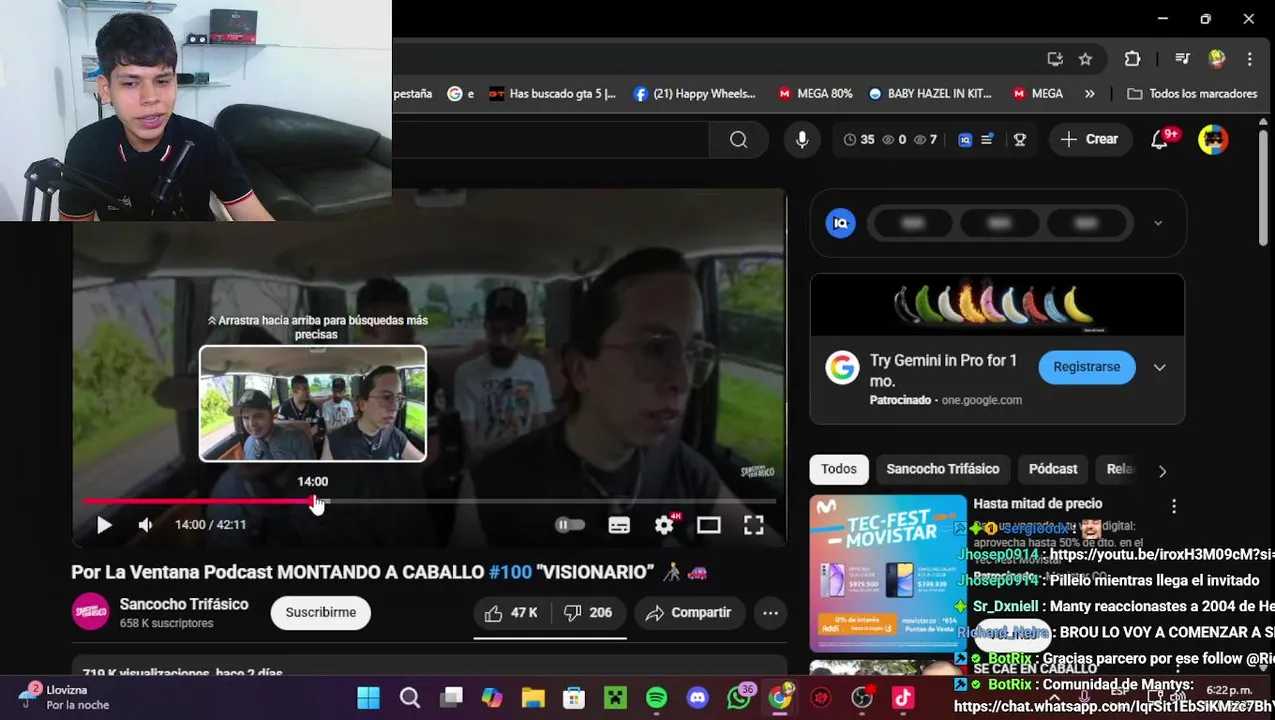Click the YouTube search magnifier button

pos(738,140)
